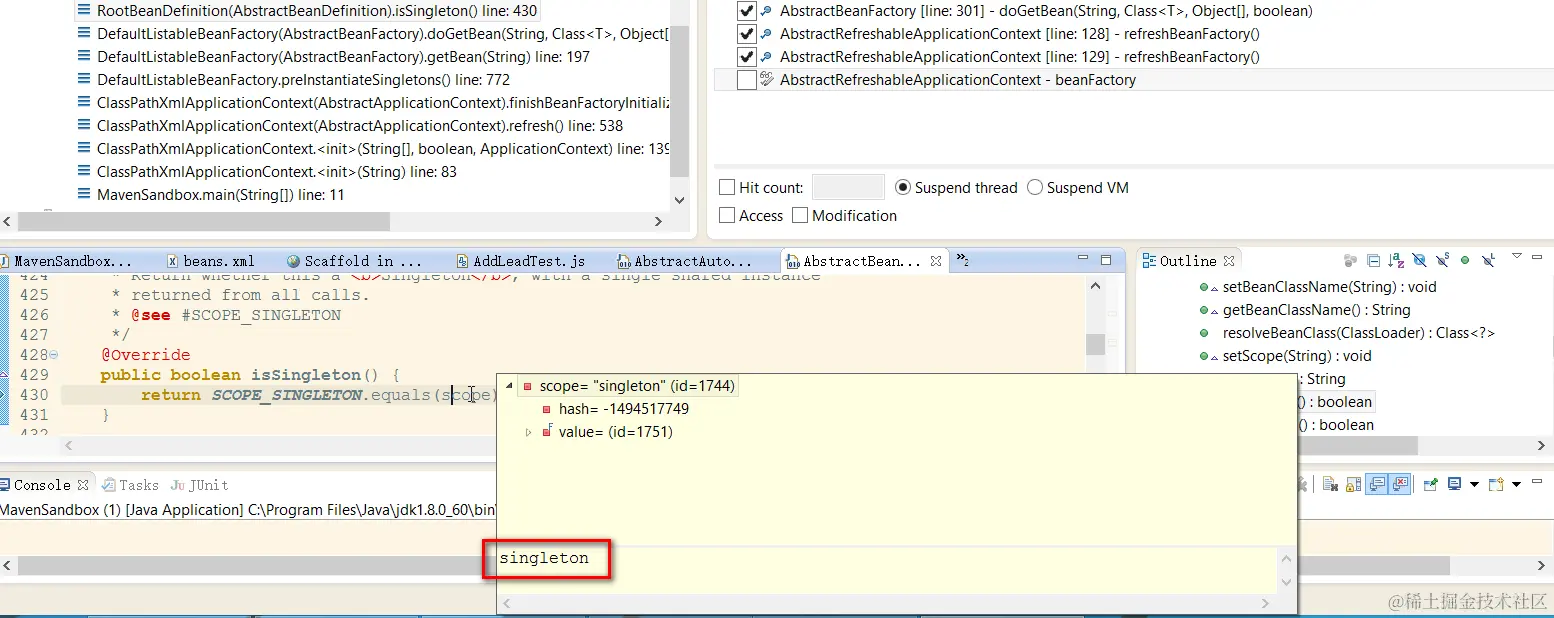
Task: Open the Open Console dropdown arrow
Action: [x=1516, y=485]
